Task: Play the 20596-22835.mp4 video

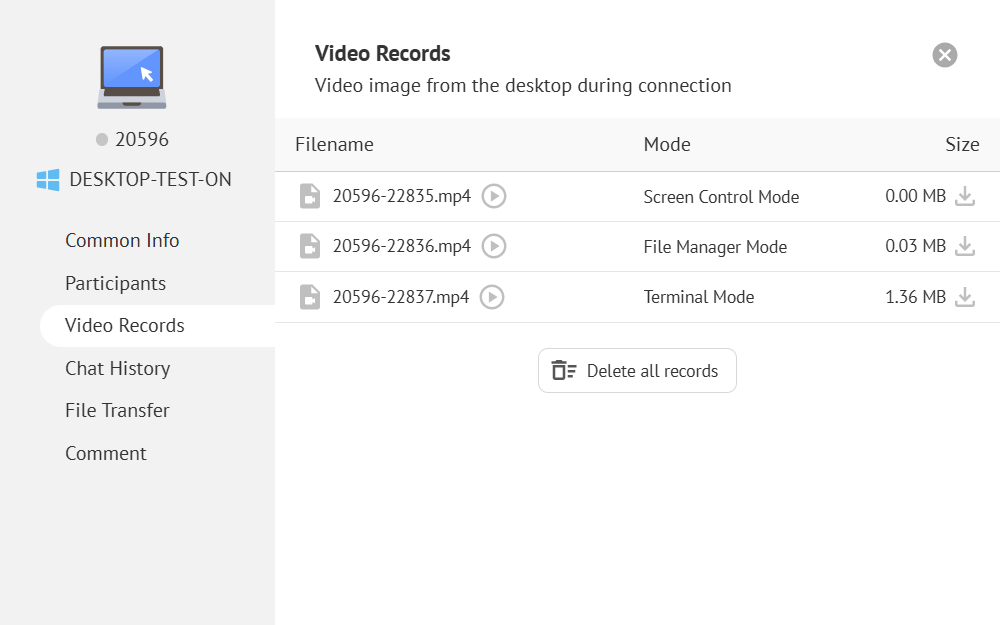Action: click(x=494, y=196)
